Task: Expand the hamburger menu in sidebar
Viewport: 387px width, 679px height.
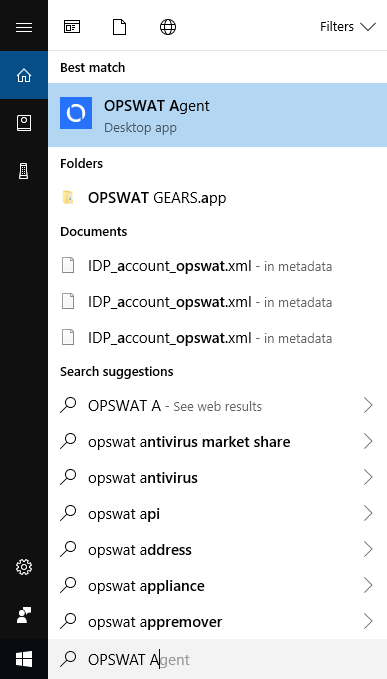Action: (24, 27)
